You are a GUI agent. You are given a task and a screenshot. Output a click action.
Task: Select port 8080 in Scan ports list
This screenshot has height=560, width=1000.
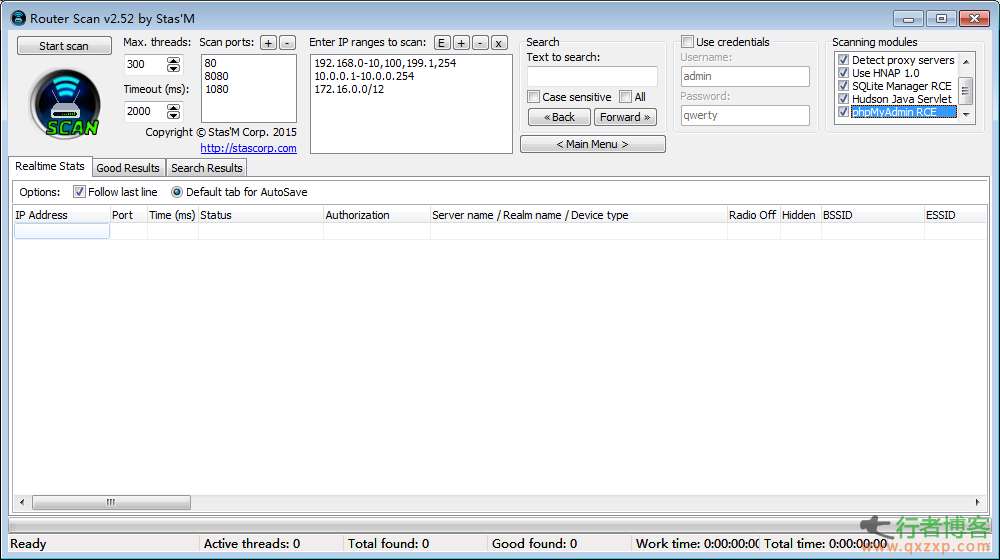216,76
